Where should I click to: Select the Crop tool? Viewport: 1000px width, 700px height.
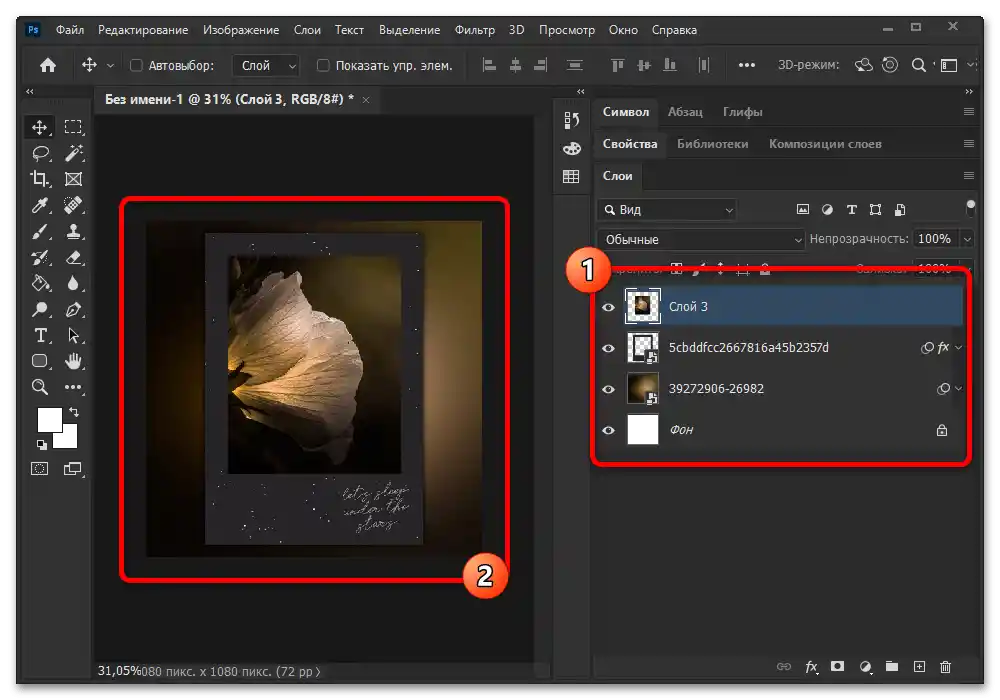(x=40, y=179)
